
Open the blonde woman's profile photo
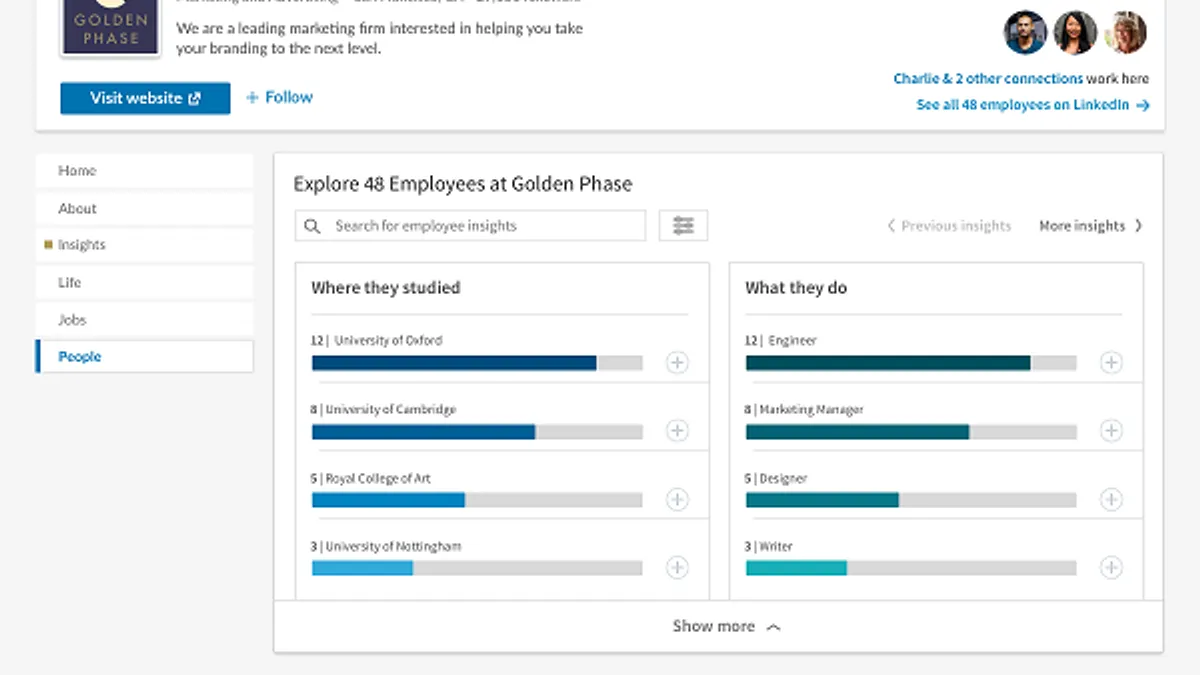(1125, 33)
